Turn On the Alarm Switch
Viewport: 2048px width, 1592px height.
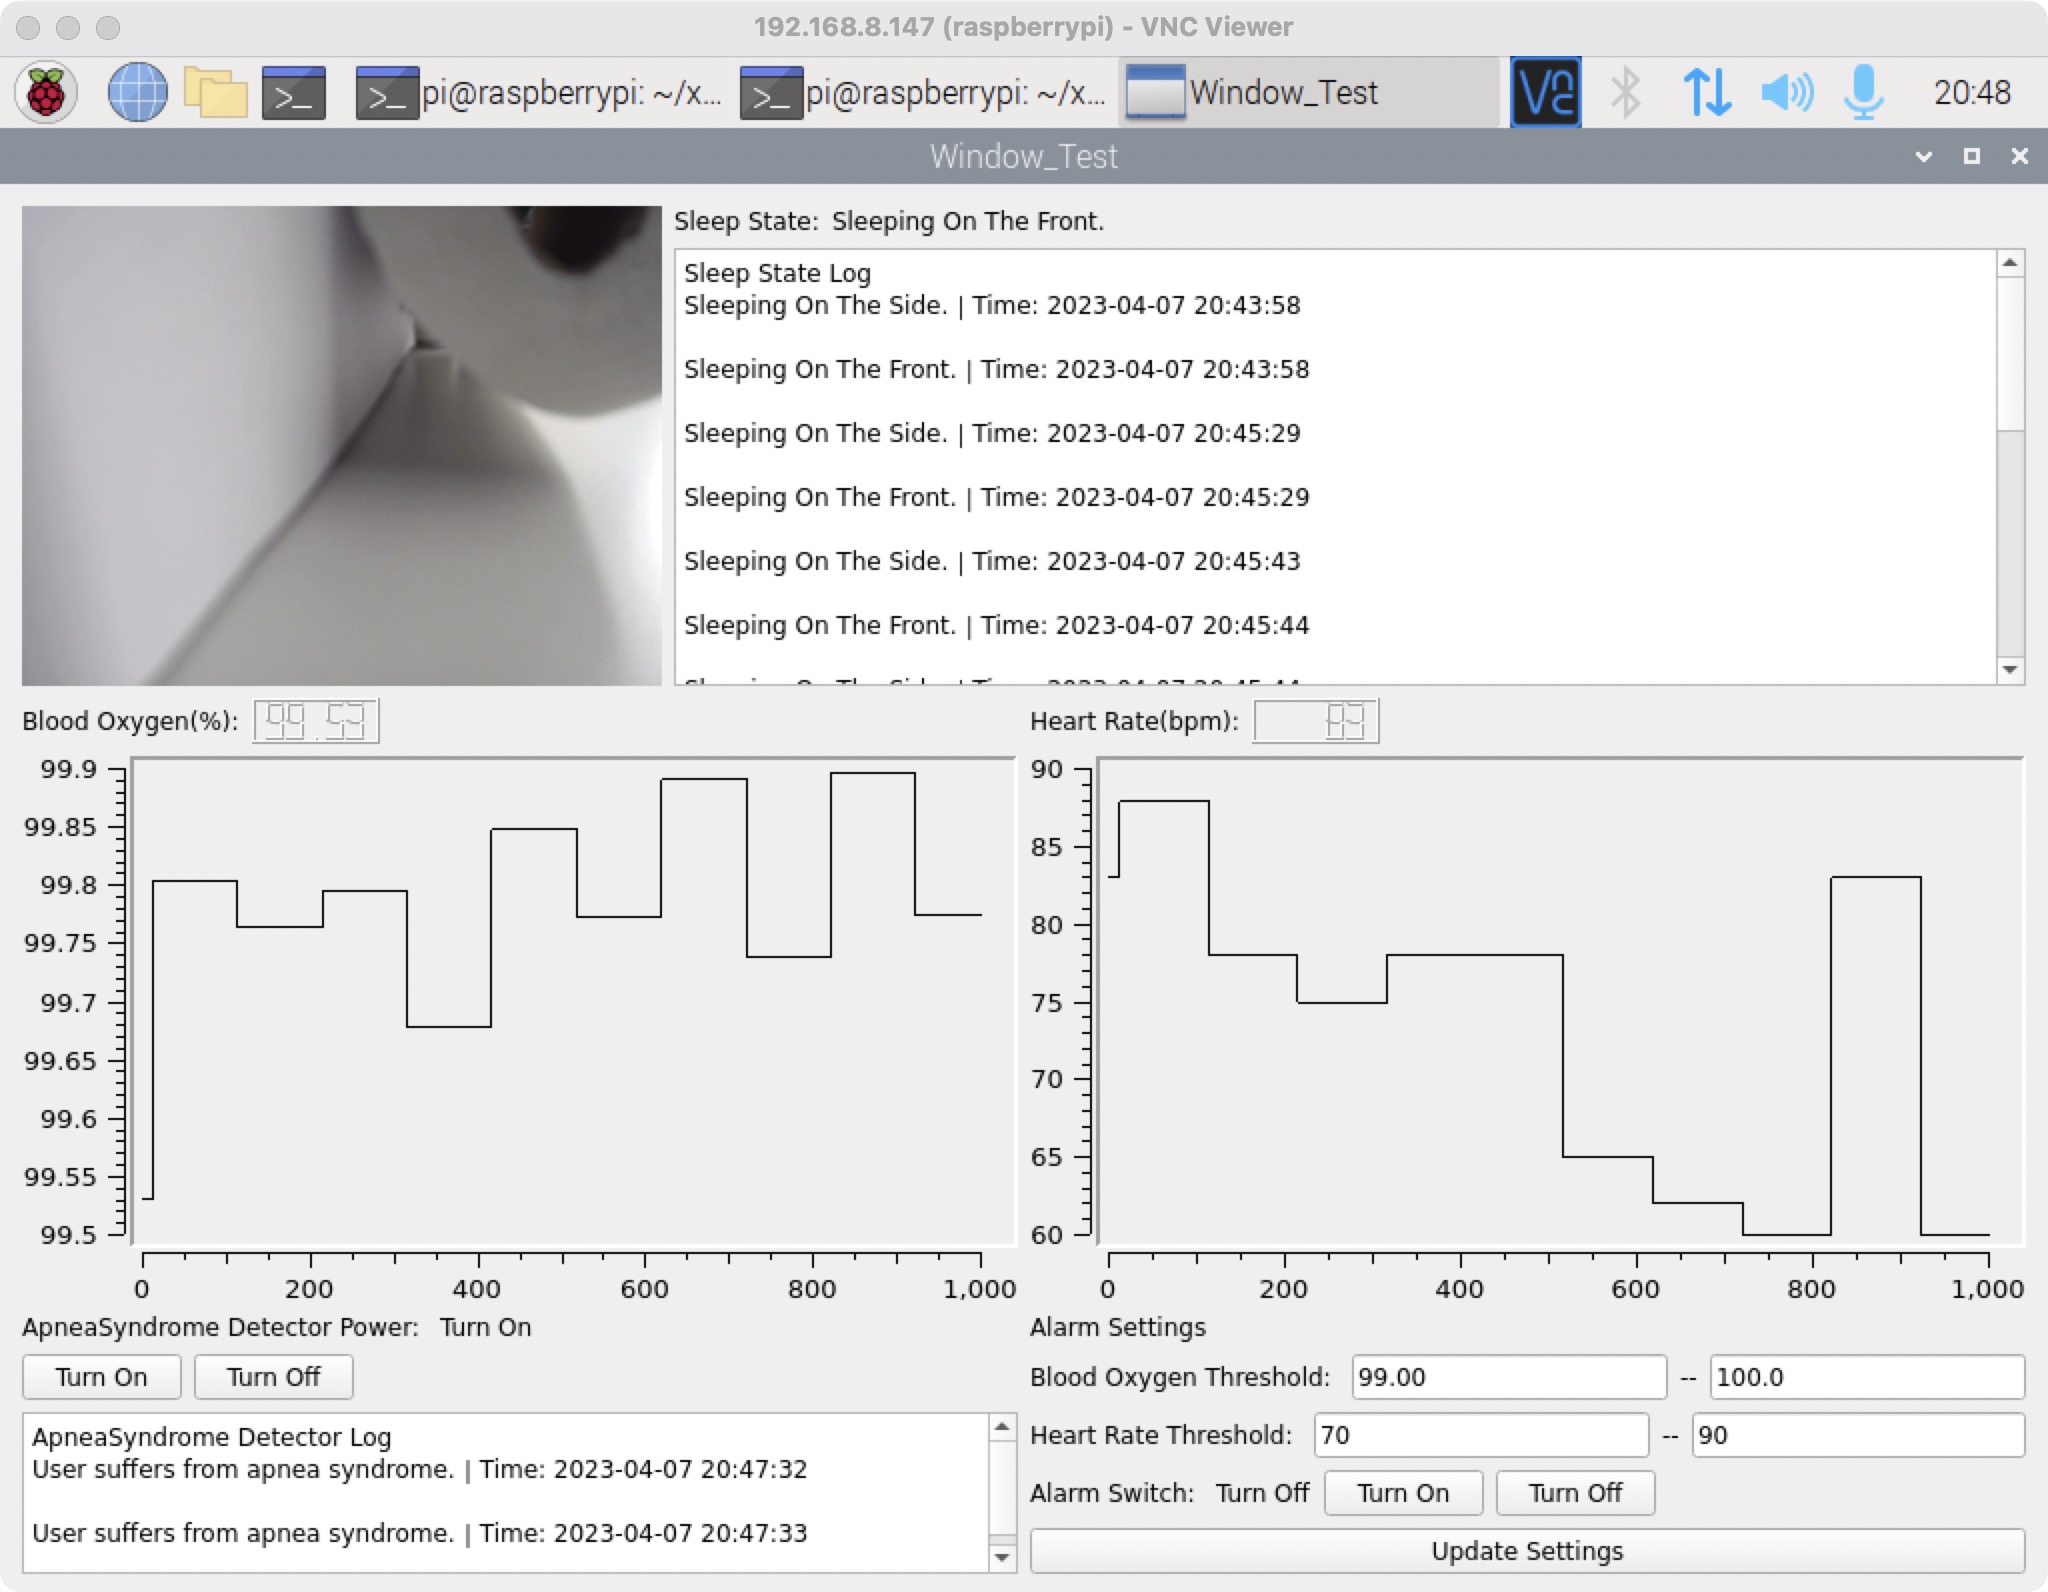(x=1402, y=1493)
